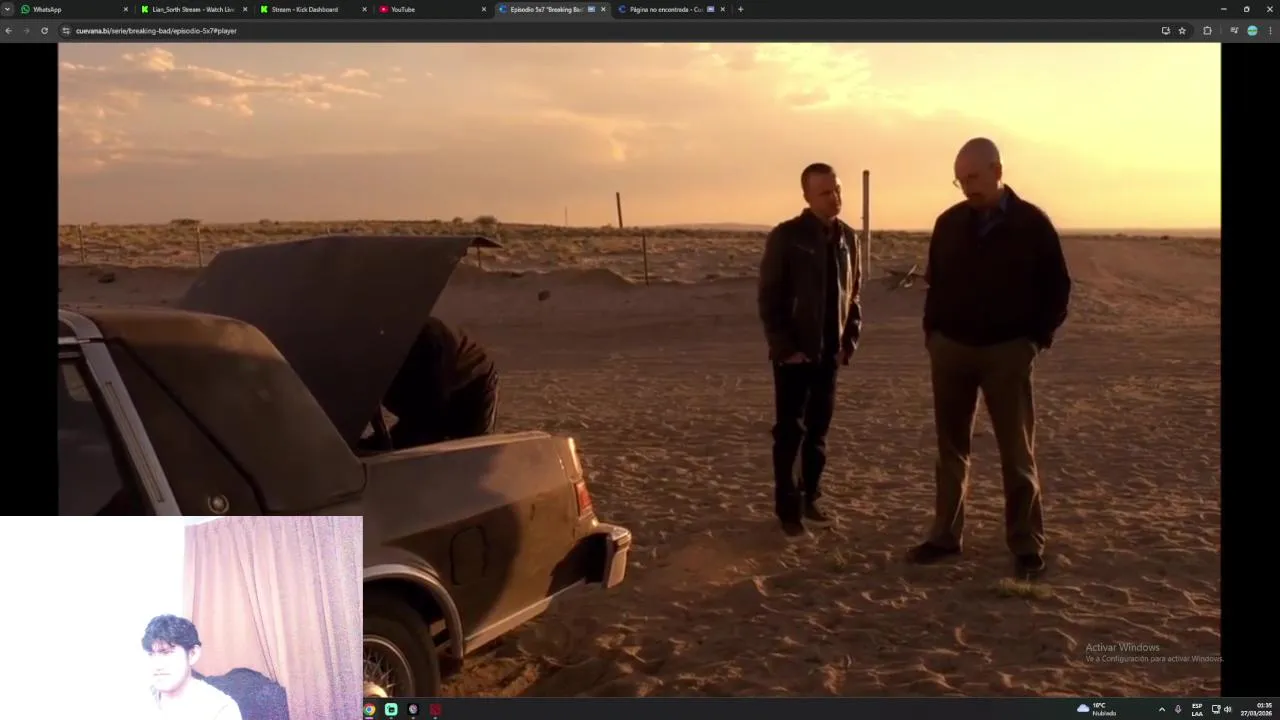Close the Kick Dashboard tab

pyautogui.click(x=364, y=9)
